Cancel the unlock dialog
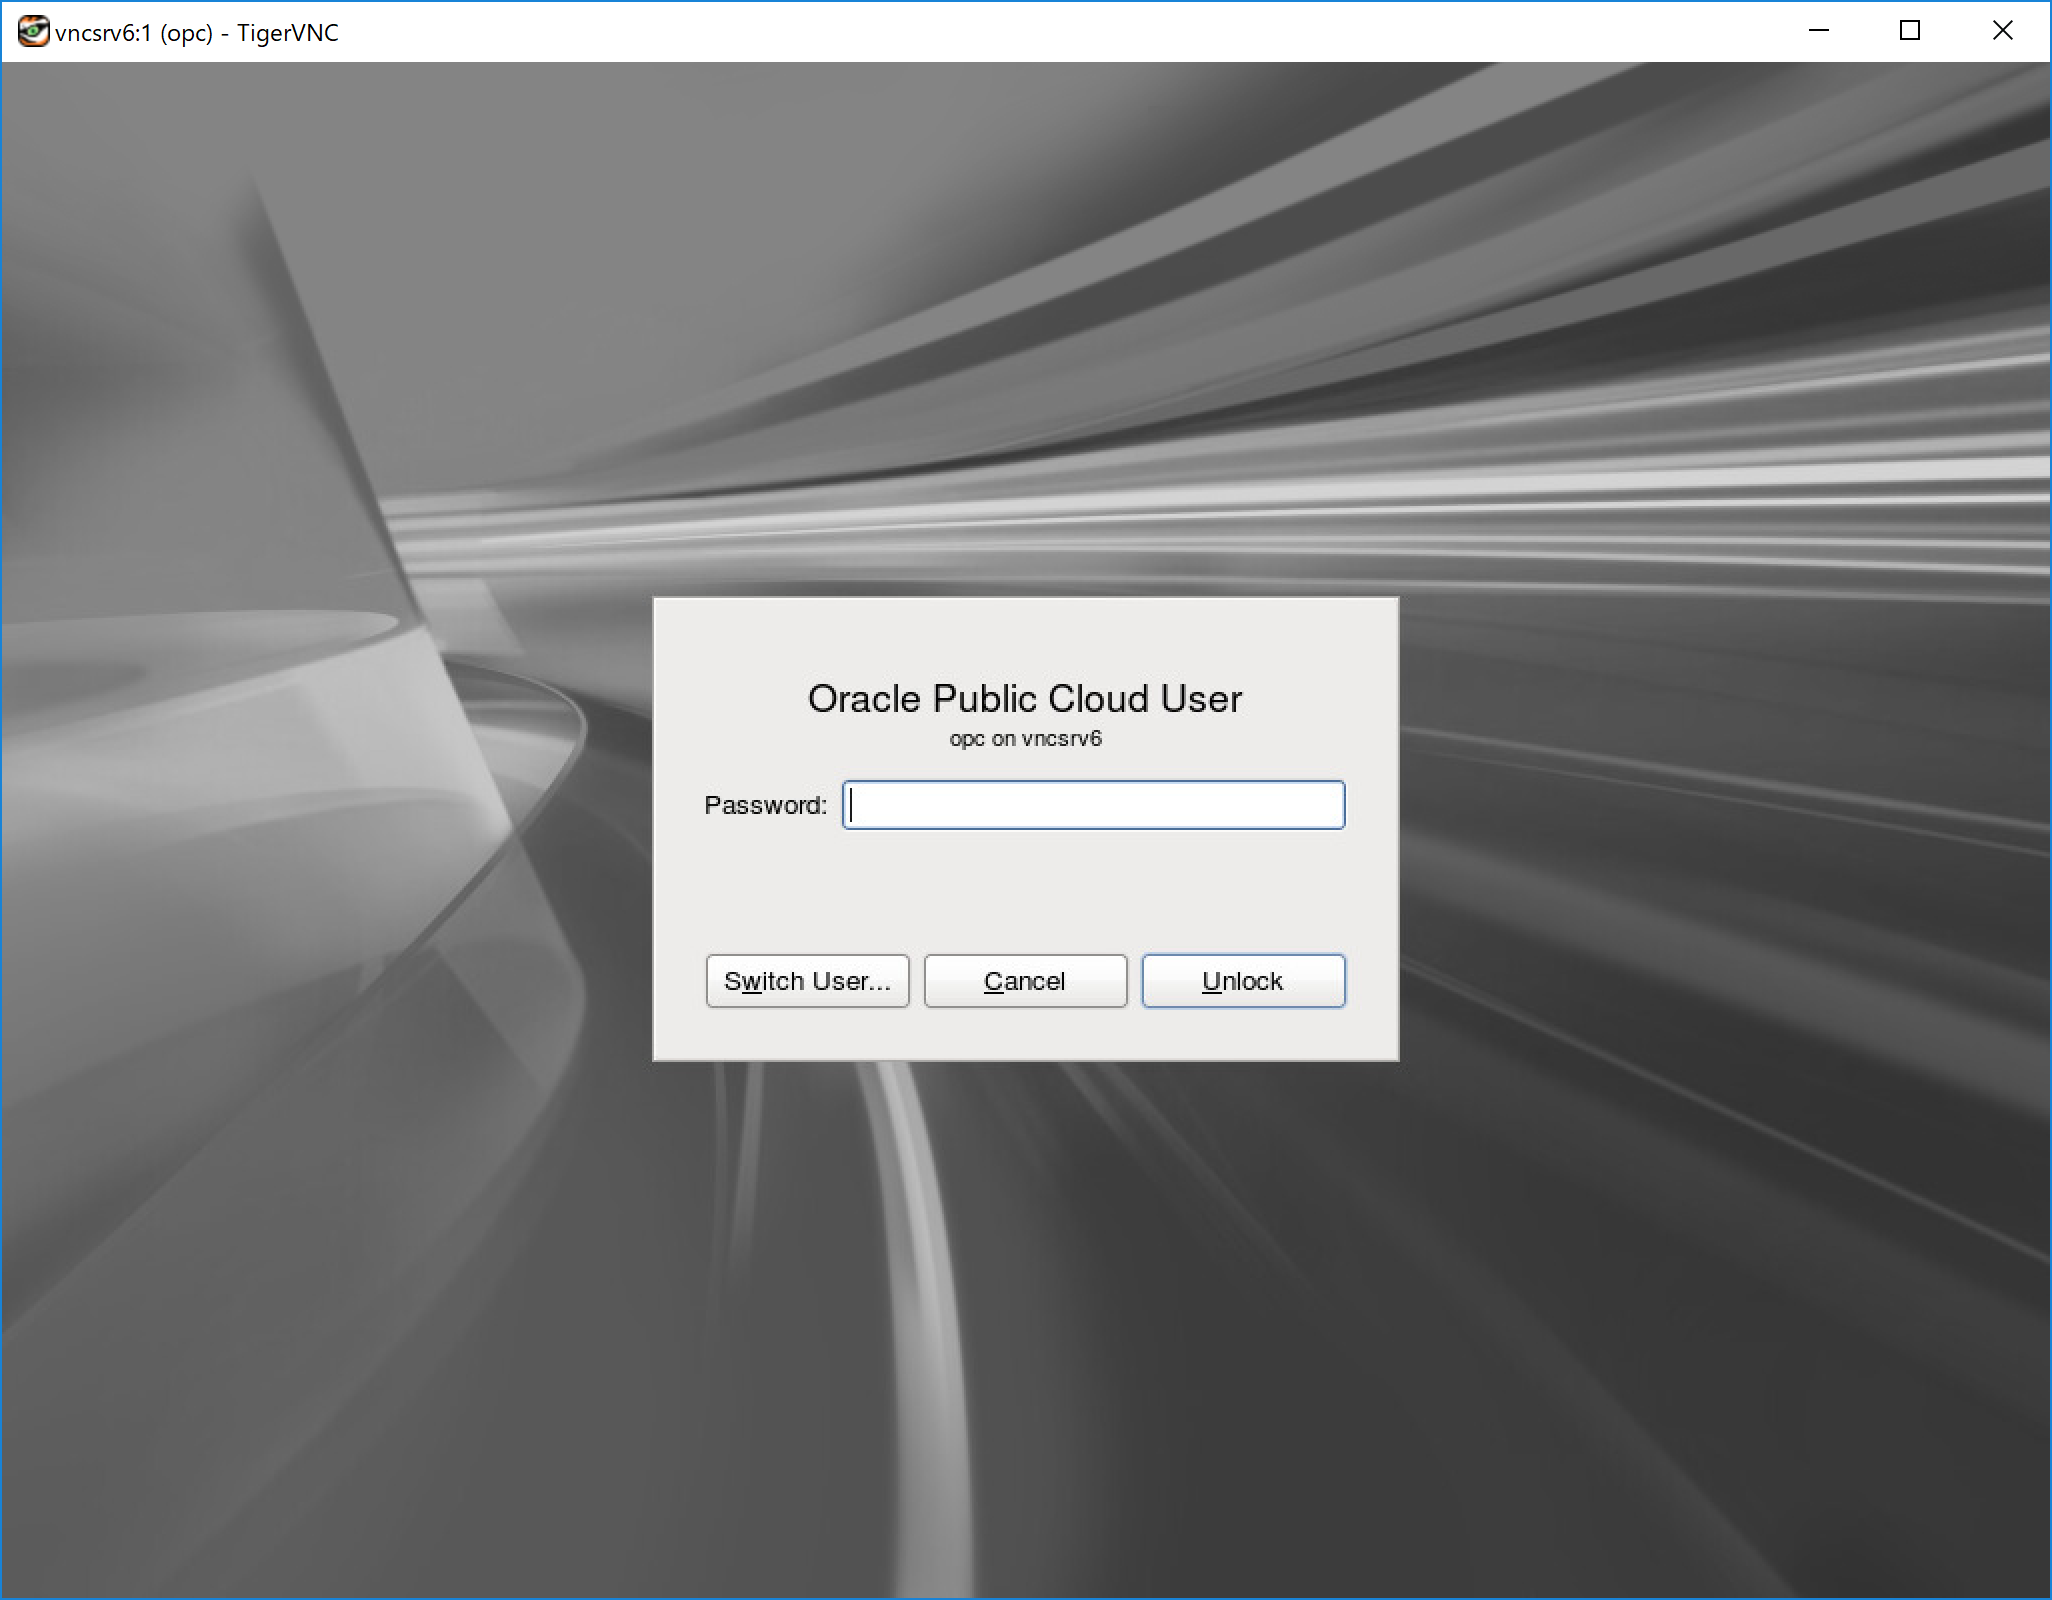The height and width of the screenshot is (1600, 2052). (1025, 981)
